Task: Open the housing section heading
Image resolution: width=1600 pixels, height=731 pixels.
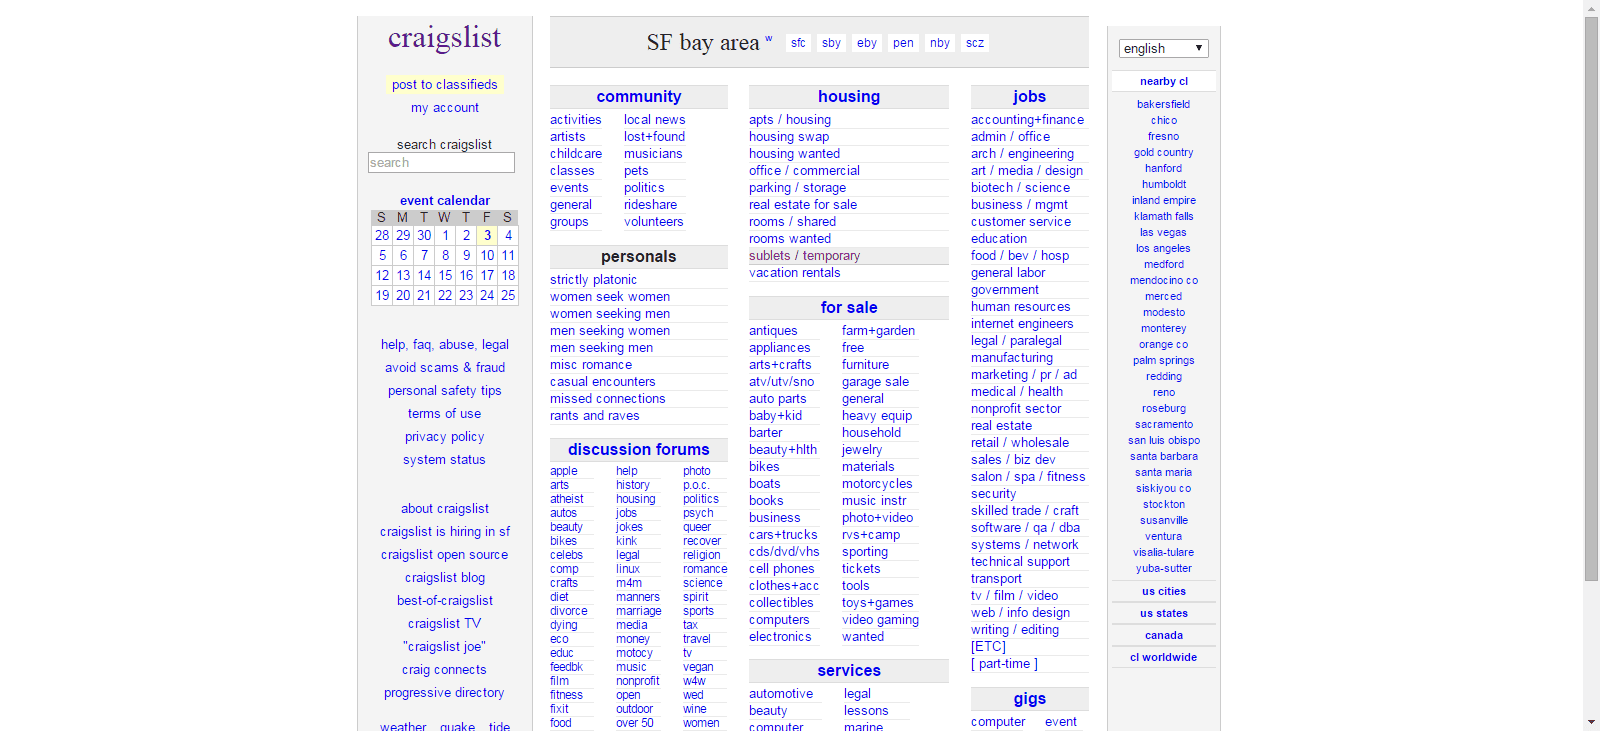Action: pyautogui.click(x=849, y=97)
